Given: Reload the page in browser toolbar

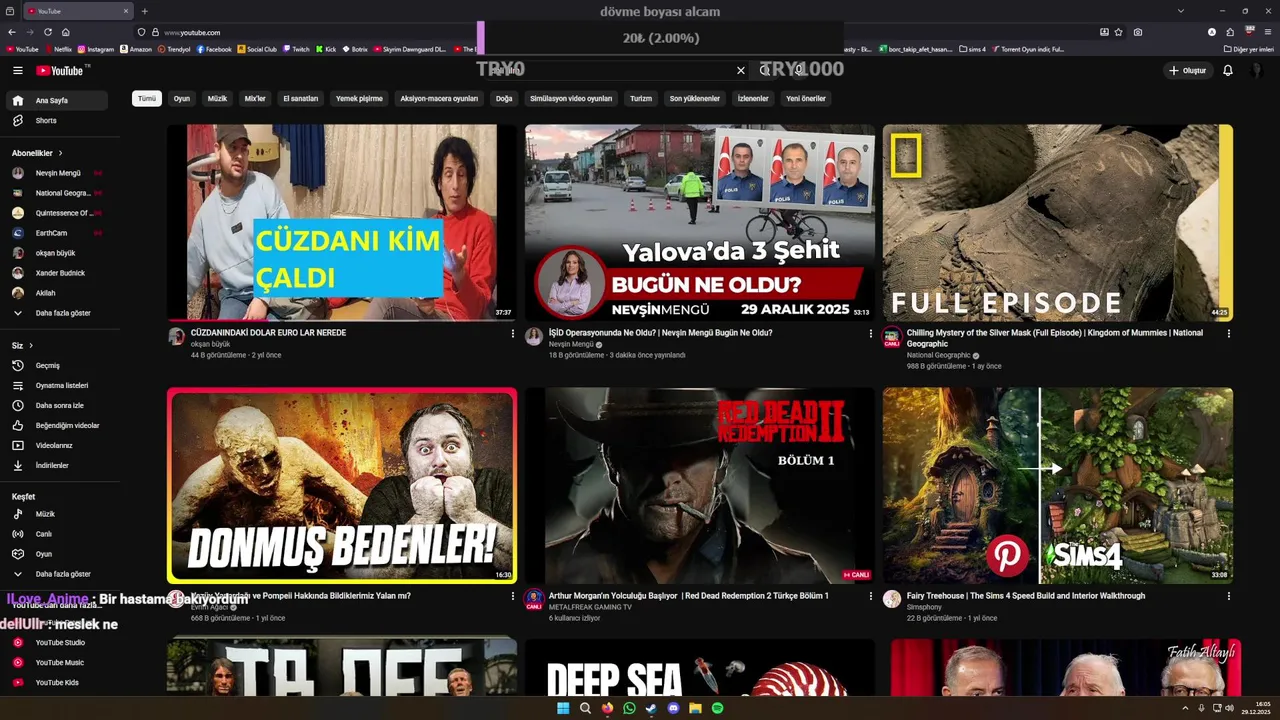Looking at the screenshot, I should point(47,32).
